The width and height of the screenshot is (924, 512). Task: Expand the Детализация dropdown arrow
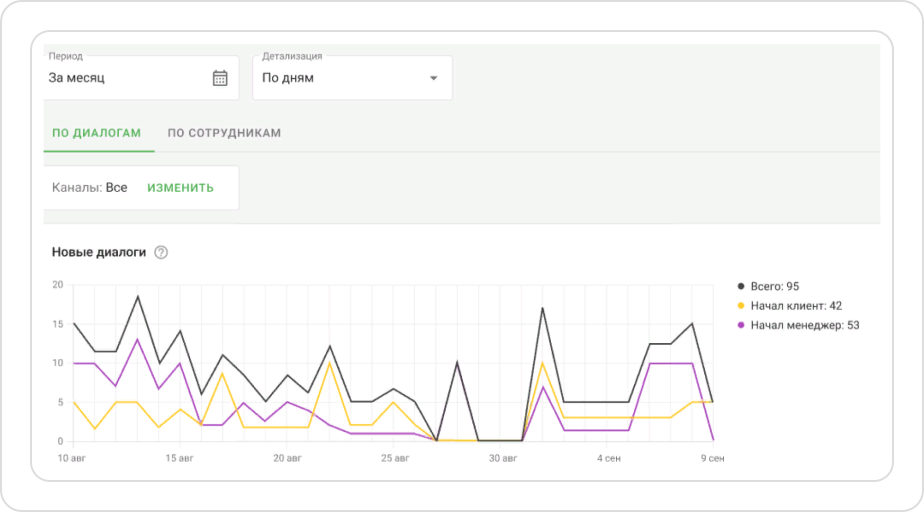(x=433, y=78)
